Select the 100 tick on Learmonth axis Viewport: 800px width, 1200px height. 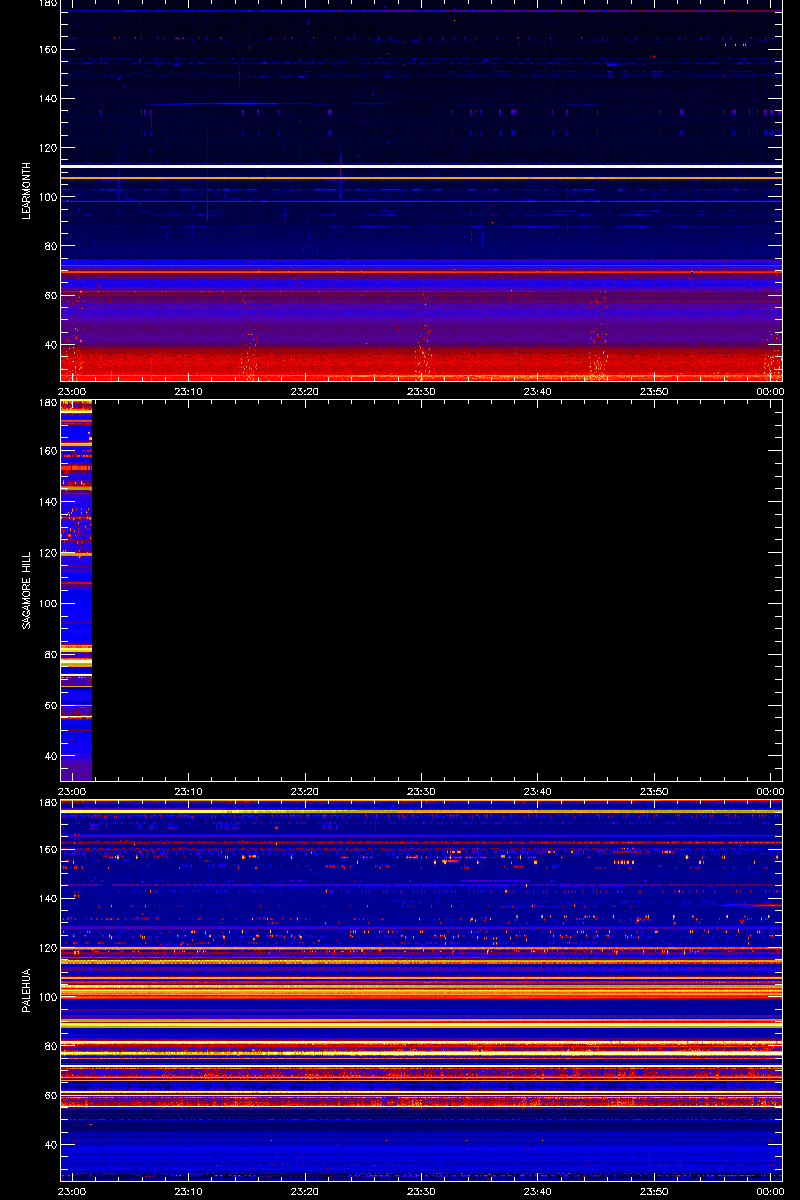click(x=47, y=197)
